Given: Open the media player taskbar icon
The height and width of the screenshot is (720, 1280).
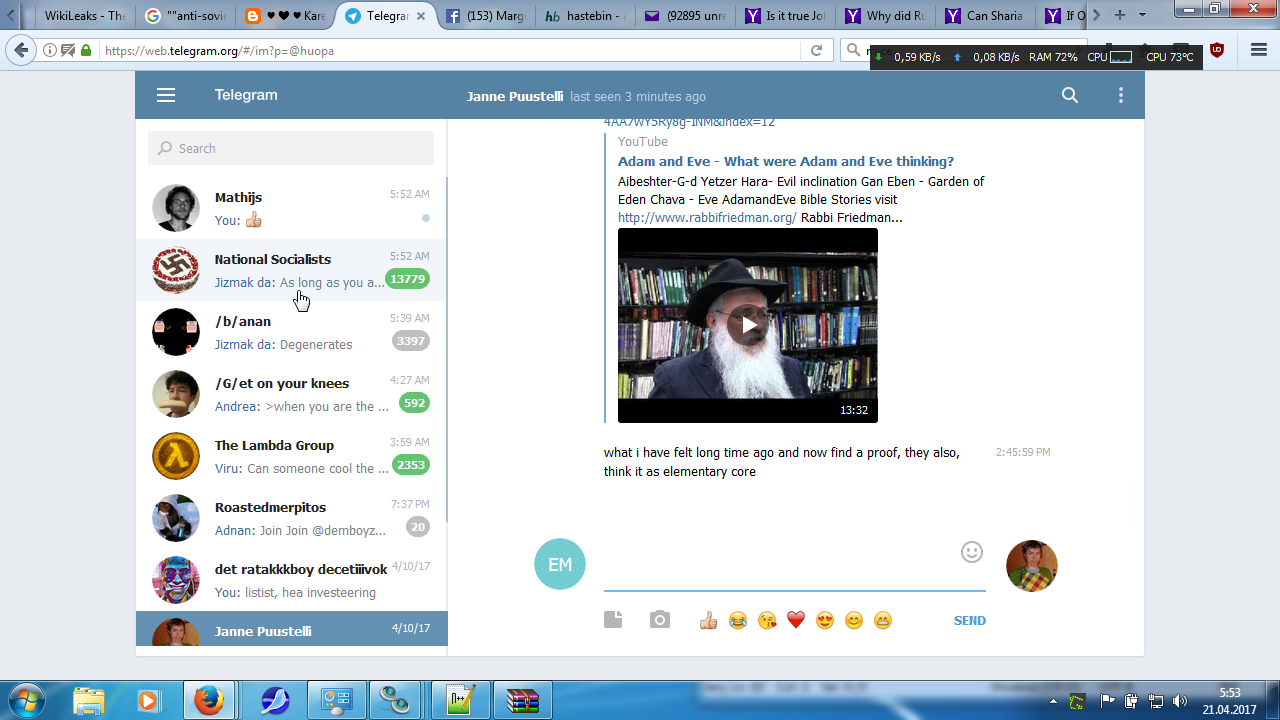Looking at the screenshot, I should [148, 700].
